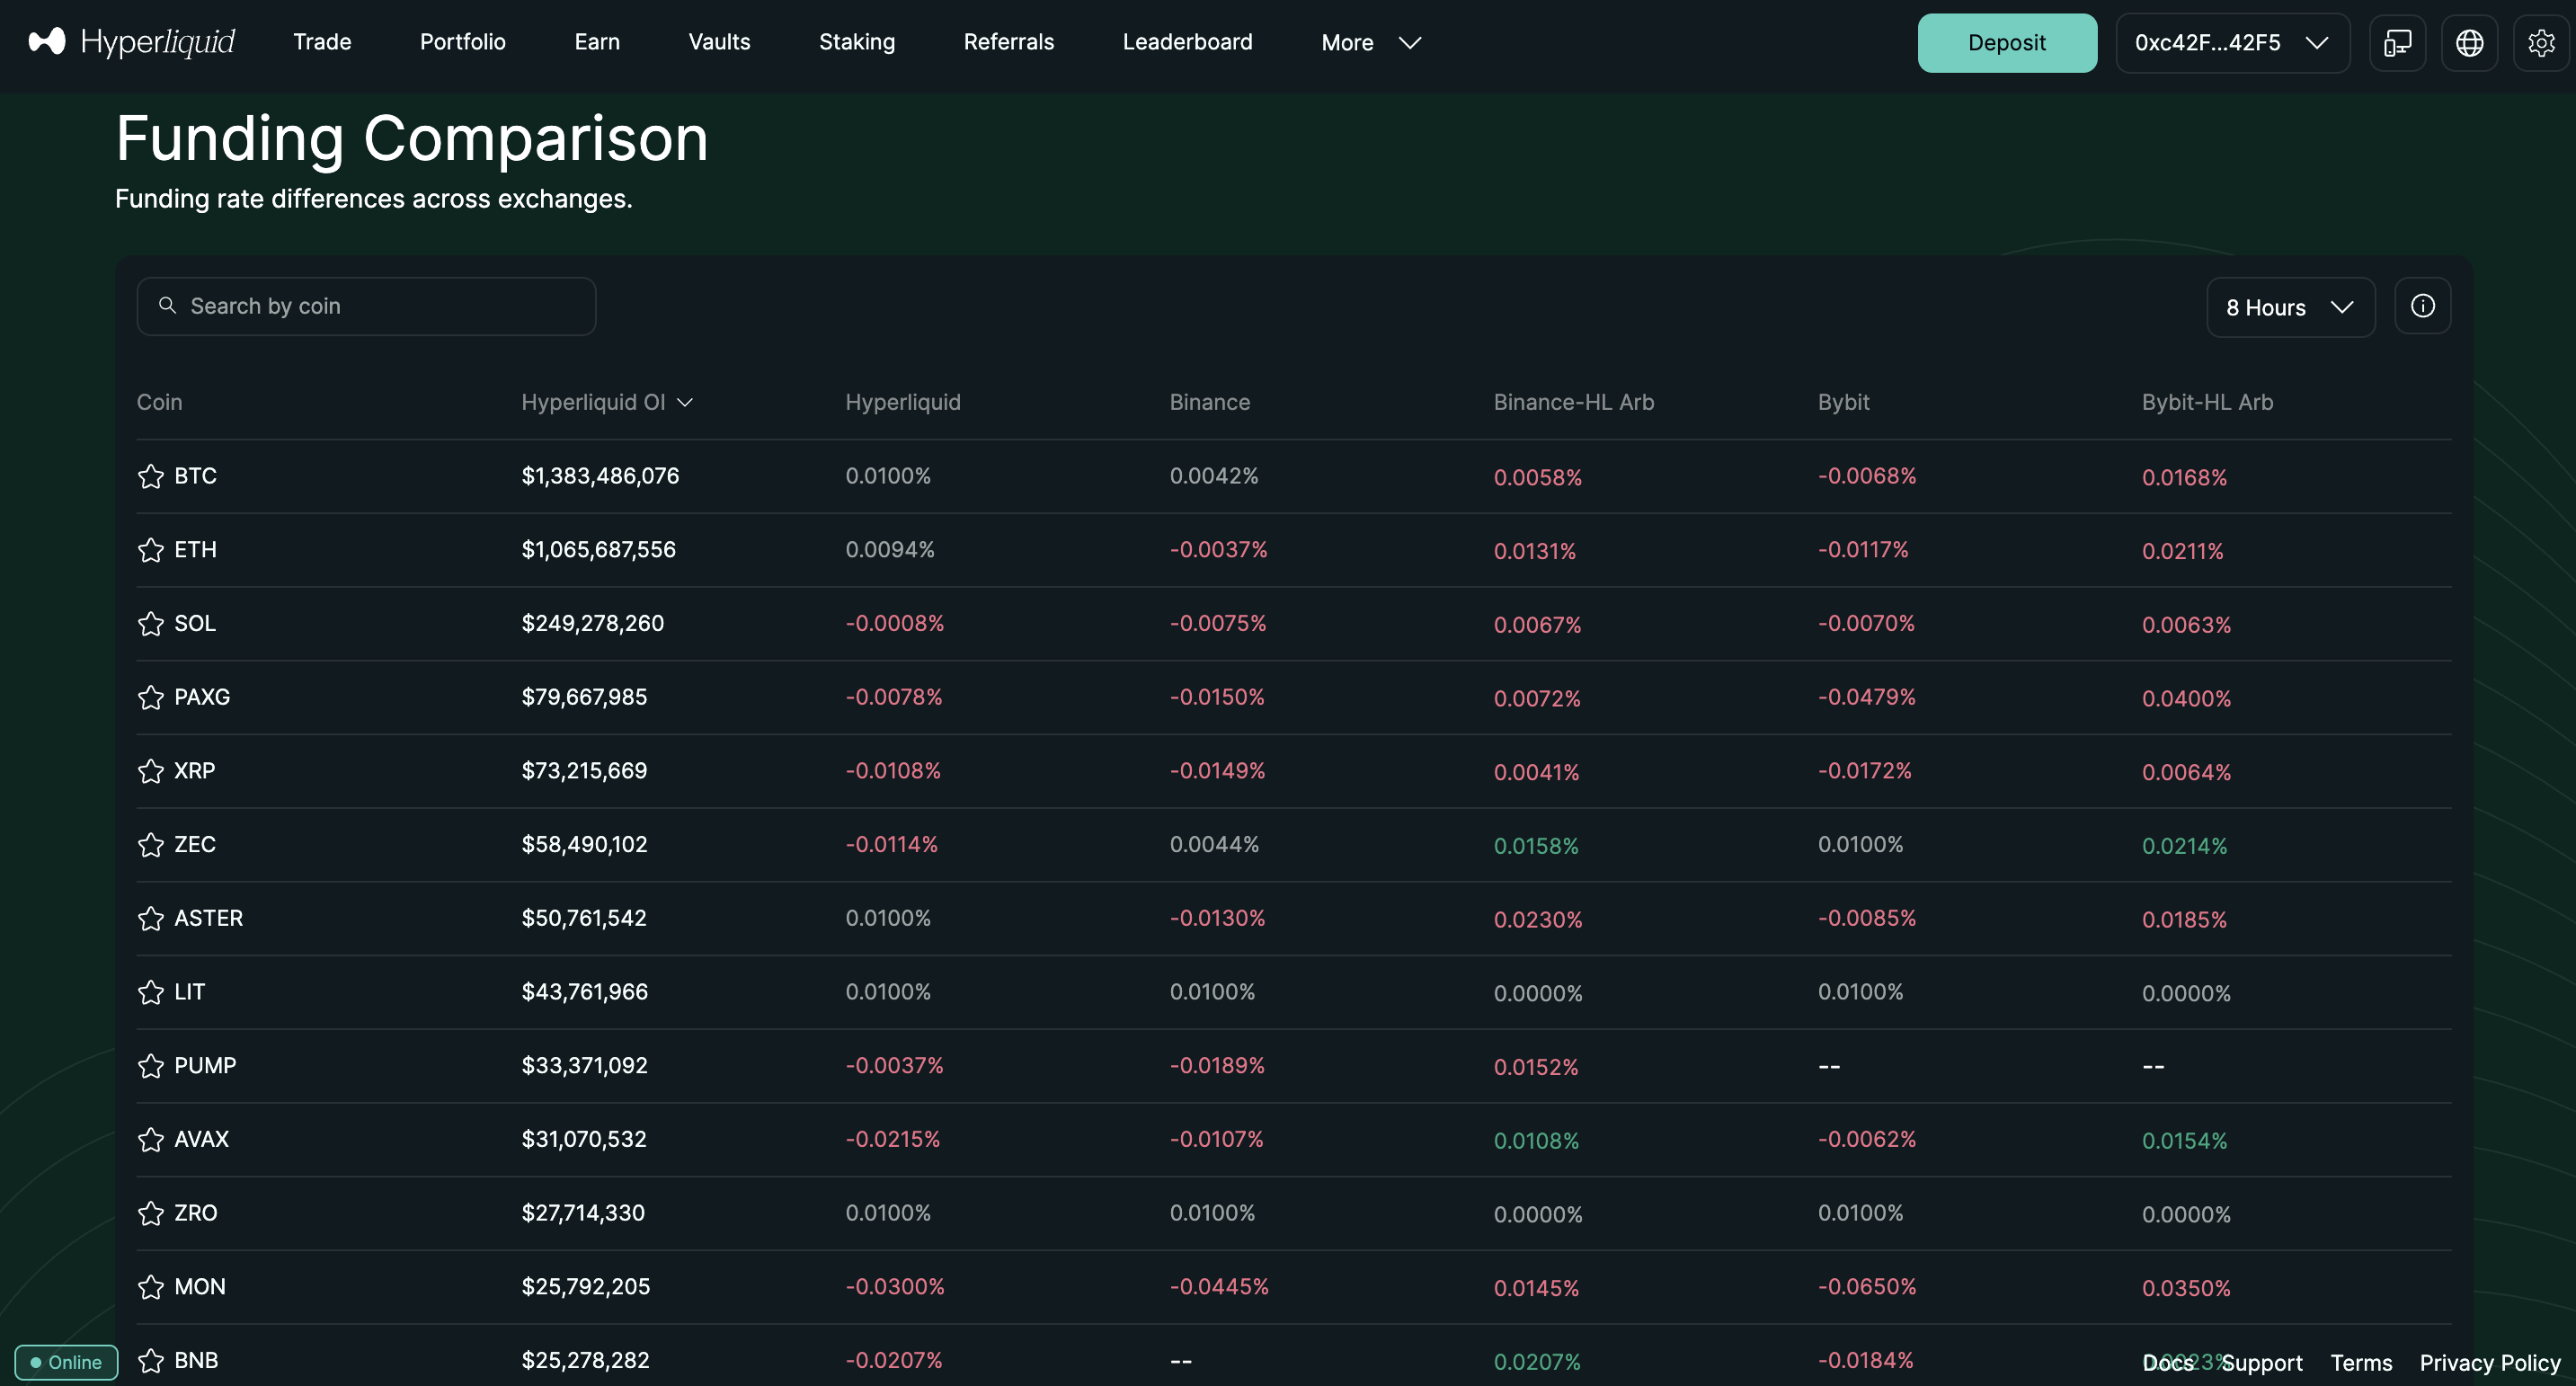The width and height of the screenshot is (2576, 1386).
Task: Star the PAXG coin row
Action: 151,697
